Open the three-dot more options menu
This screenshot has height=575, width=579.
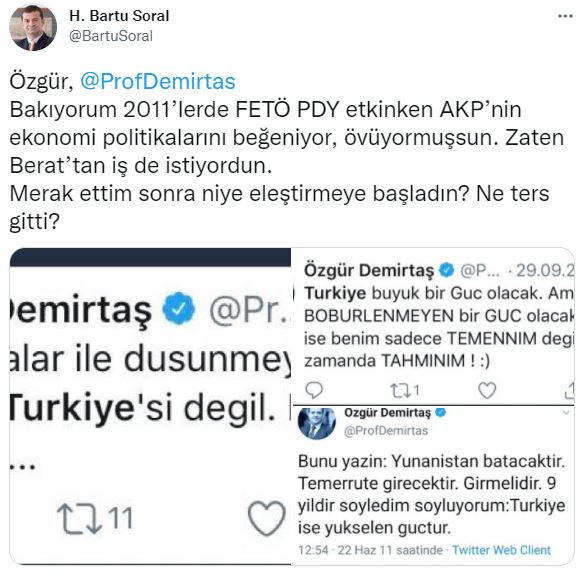pos(565,16)
